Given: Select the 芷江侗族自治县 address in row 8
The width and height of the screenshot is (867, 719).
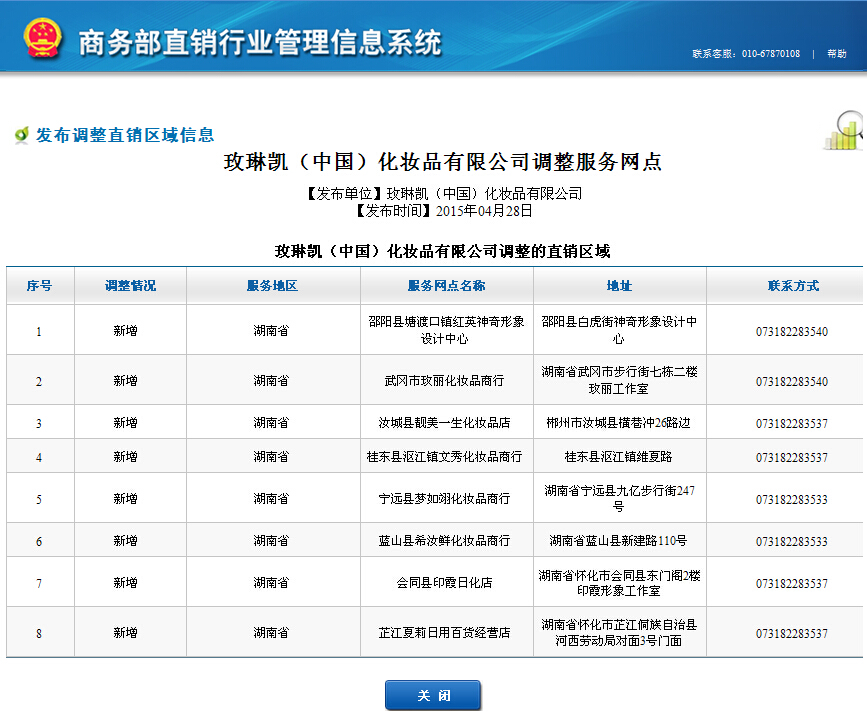Looking at the screenshot, I should (619, 633).
